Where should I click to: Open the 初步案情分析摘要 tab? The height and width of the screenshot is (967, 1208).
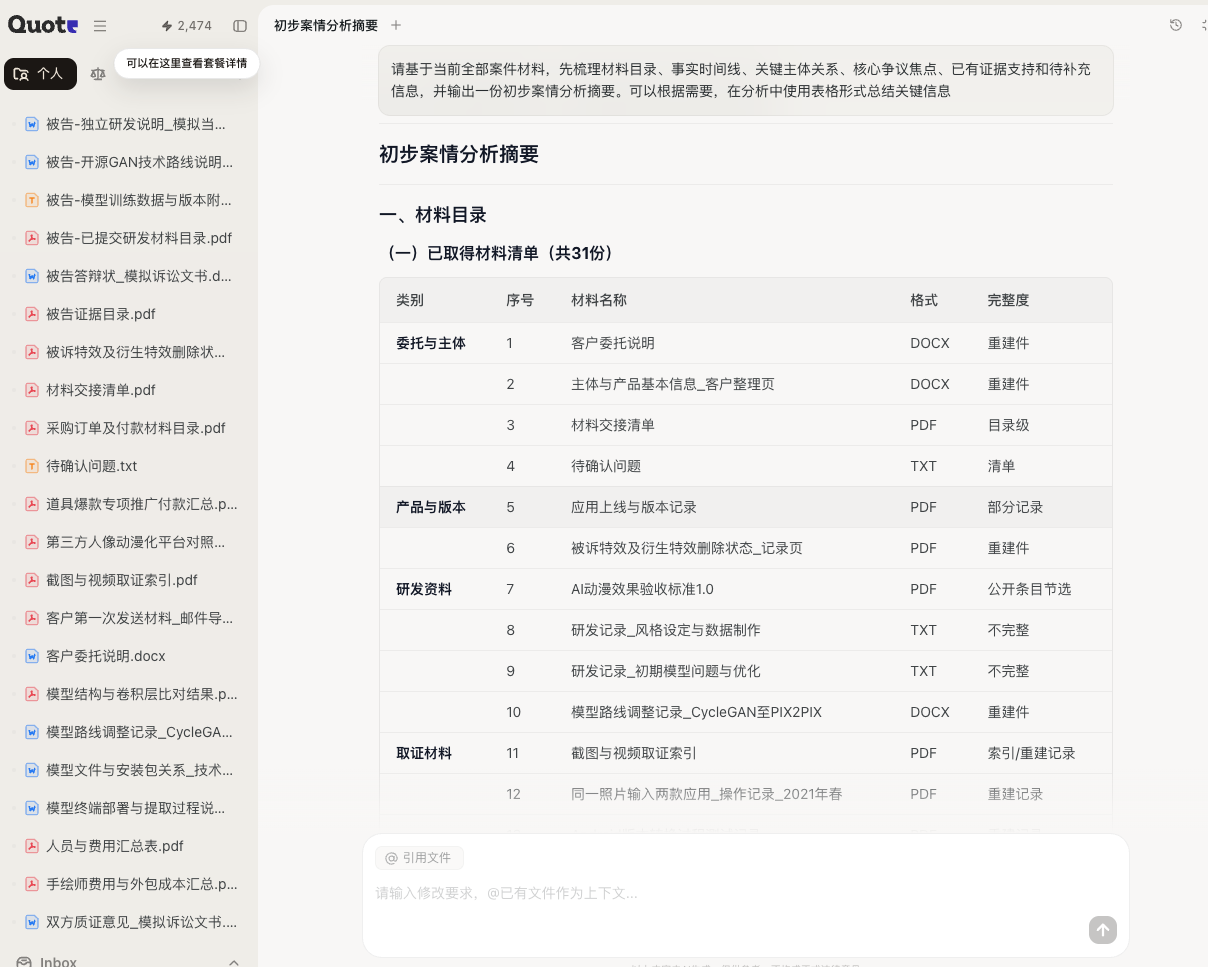click(x=326, y=26)
